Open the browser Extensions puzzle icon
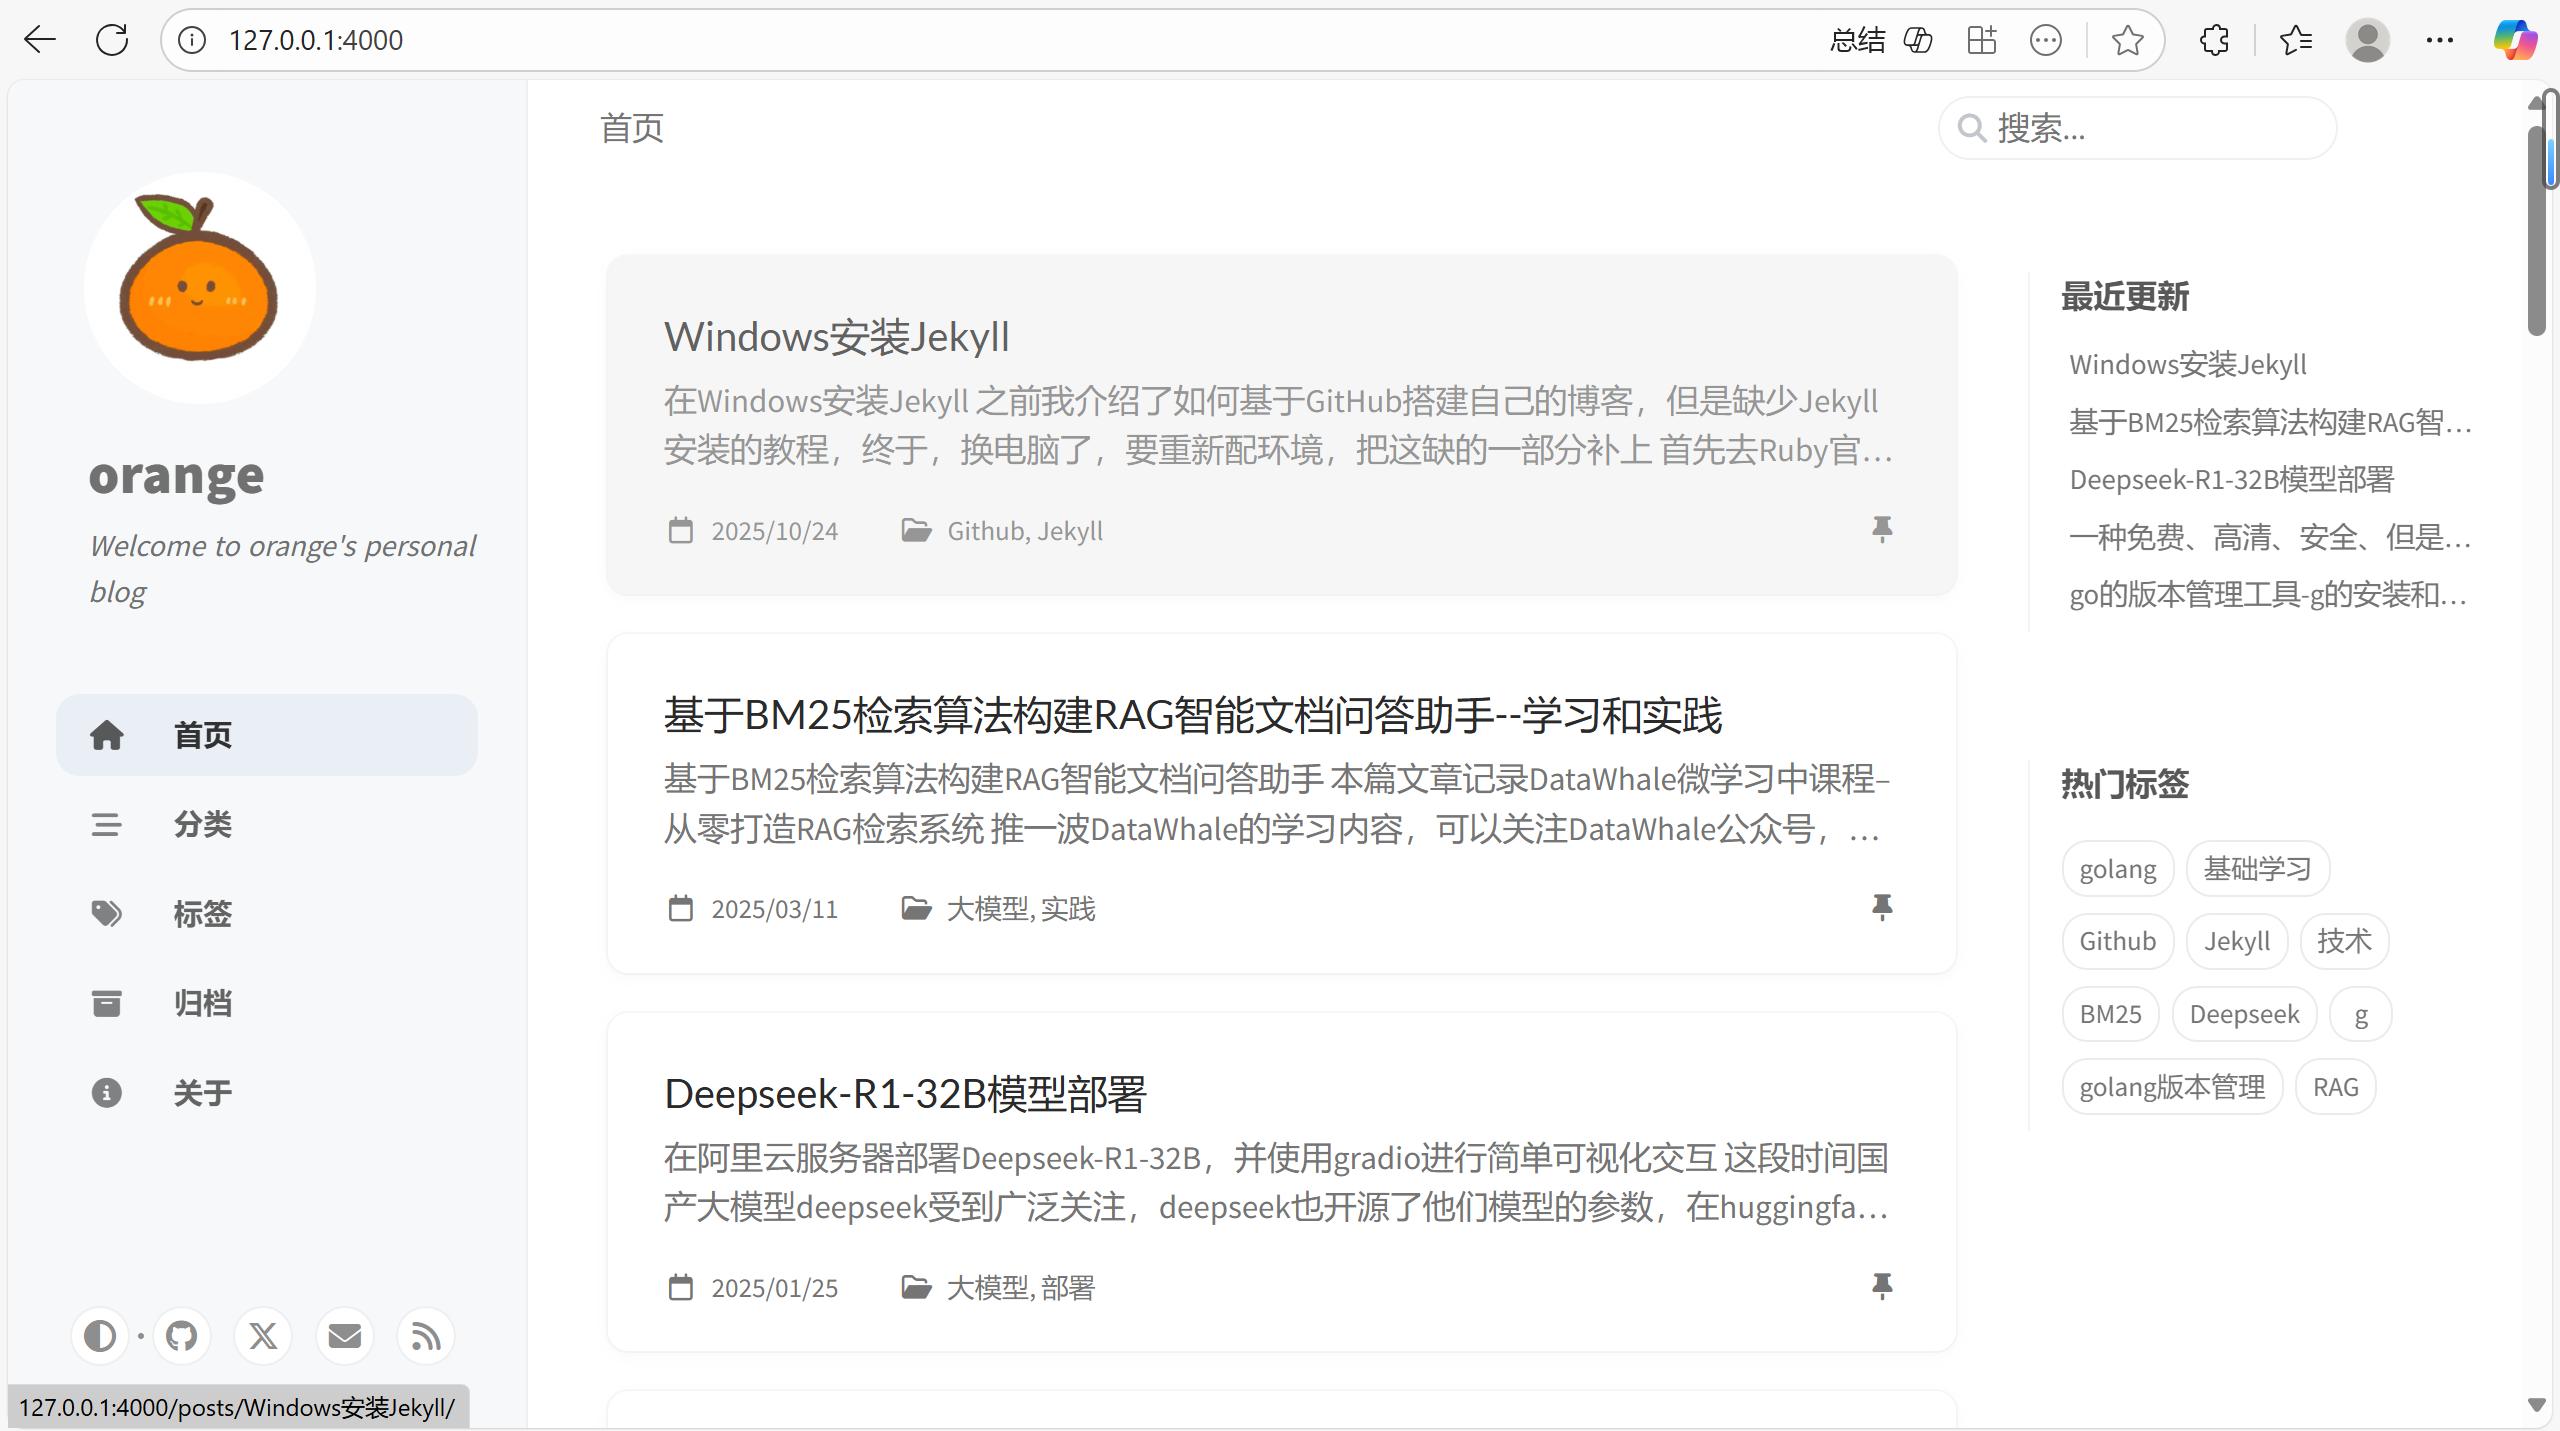Viewport: 2560px width, 1431px height. pyautogui.click(x=2214, y=40)
